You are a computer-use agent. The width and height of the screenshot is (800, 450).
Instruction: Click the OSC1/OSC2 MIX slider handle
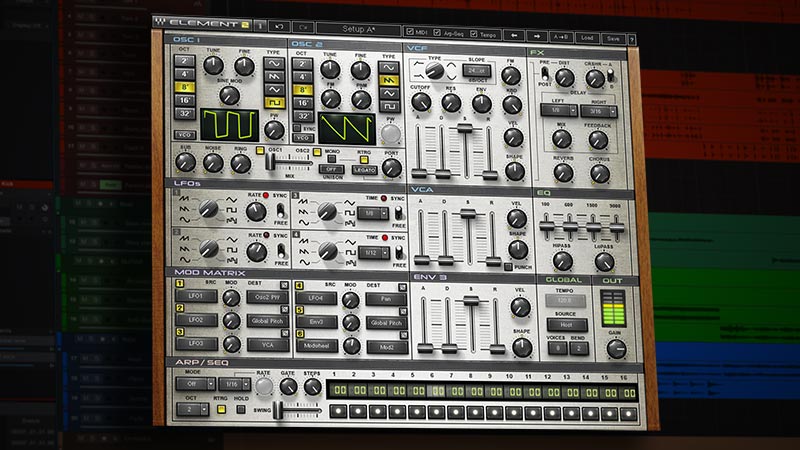click(x=270, y=162)
